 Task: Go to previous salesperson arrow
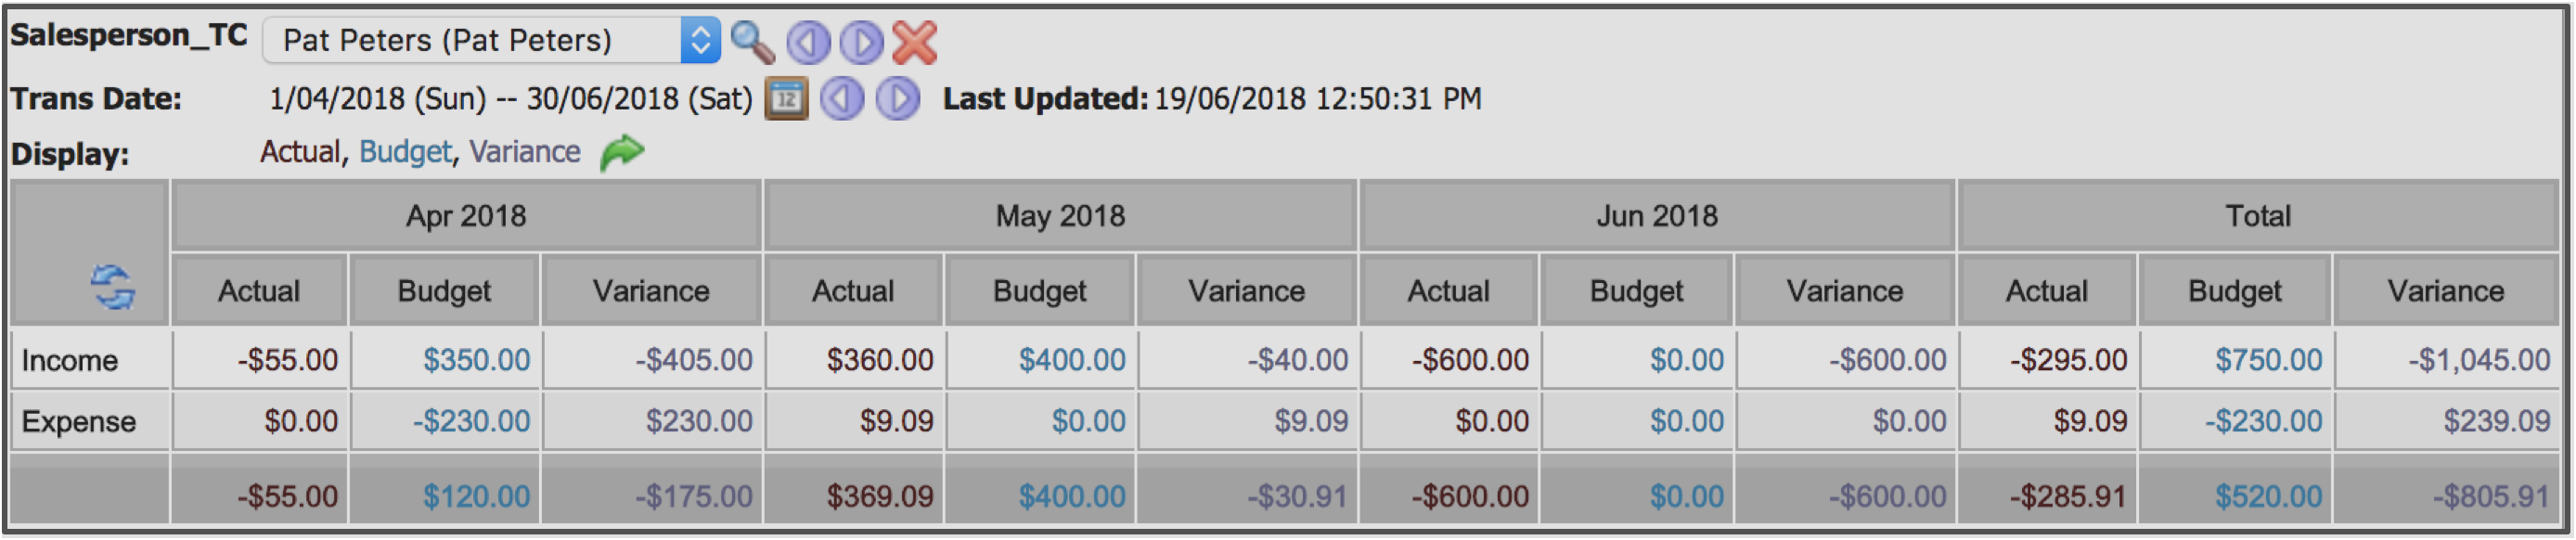(x=808, y=42)
